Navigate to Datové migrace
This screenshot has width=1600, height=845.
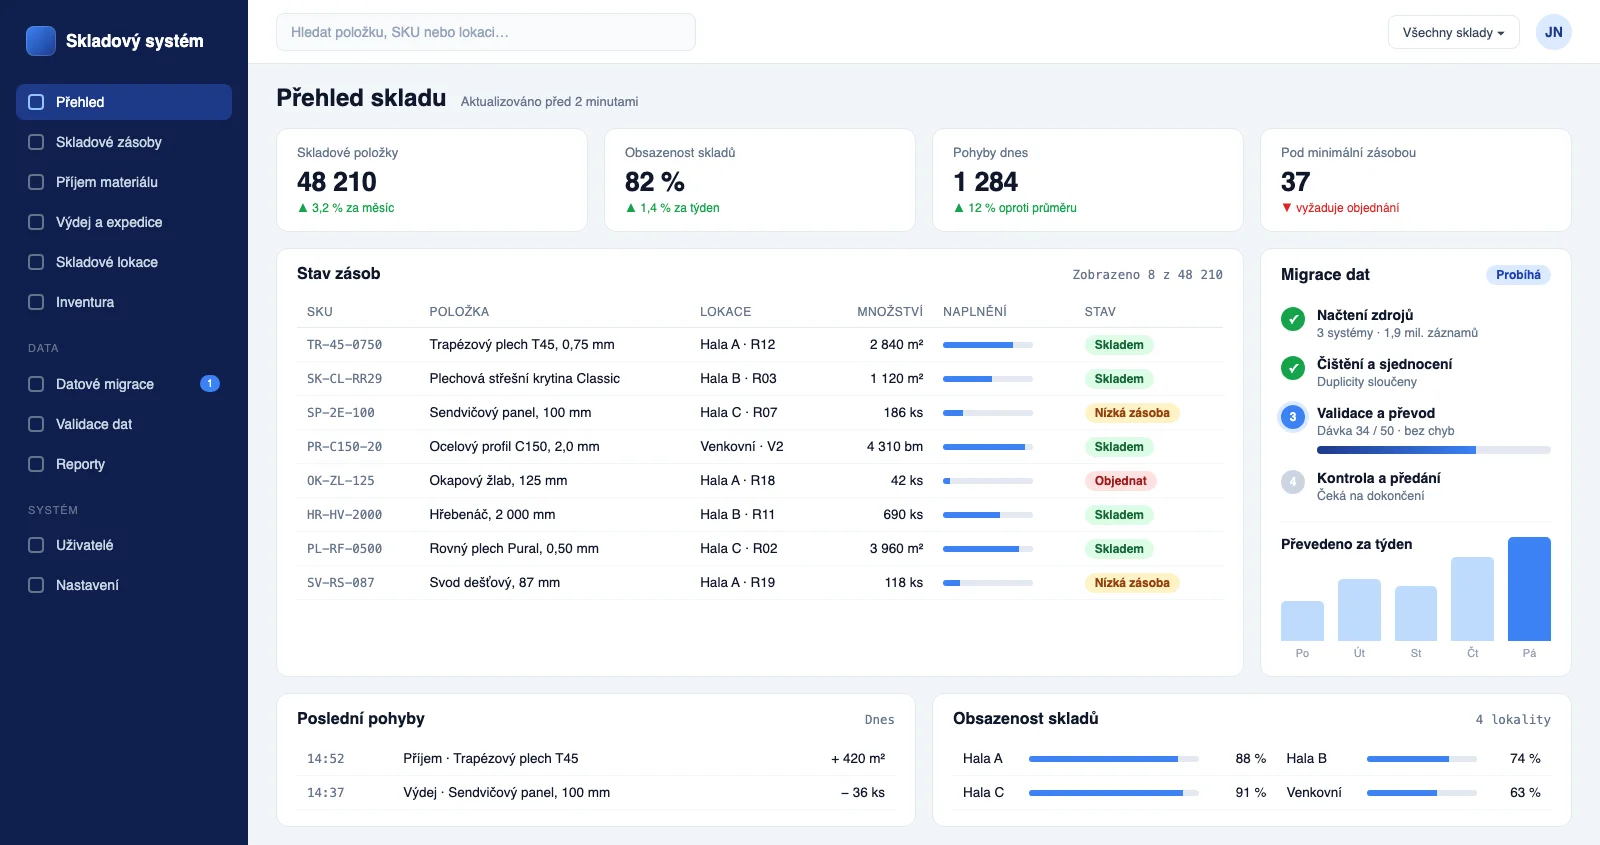tap(124, 384)
